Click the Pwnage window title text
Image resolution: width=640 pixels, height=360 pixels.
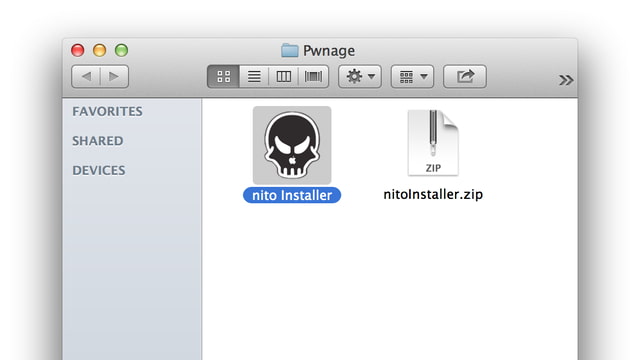point(329,51)
